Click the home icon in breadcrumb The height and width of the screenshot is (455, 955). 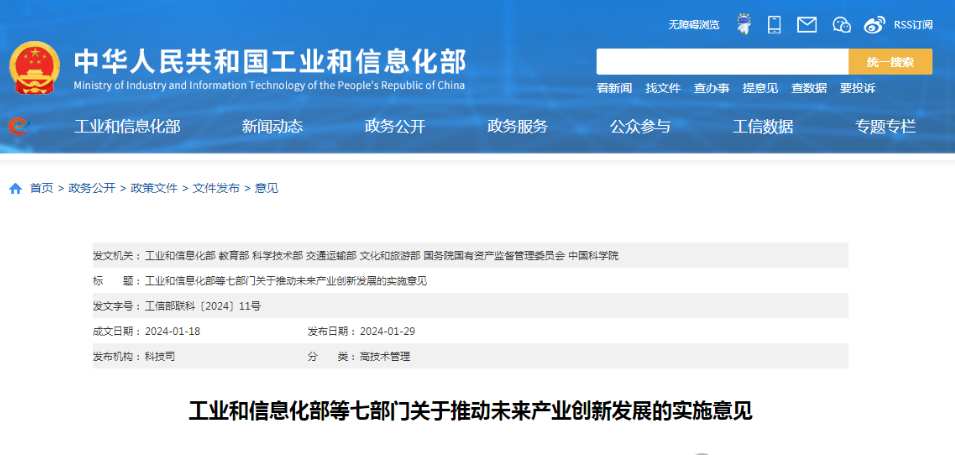tap(16, 188)
